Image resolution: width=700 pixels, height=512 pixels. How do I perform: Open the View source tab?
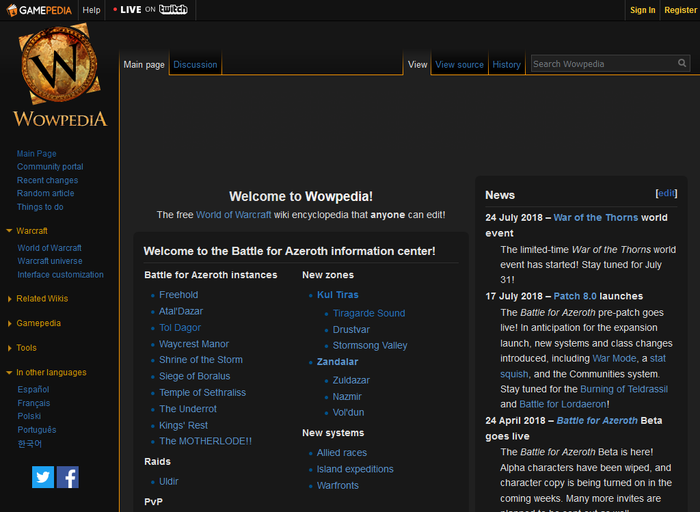coord(459,65)
